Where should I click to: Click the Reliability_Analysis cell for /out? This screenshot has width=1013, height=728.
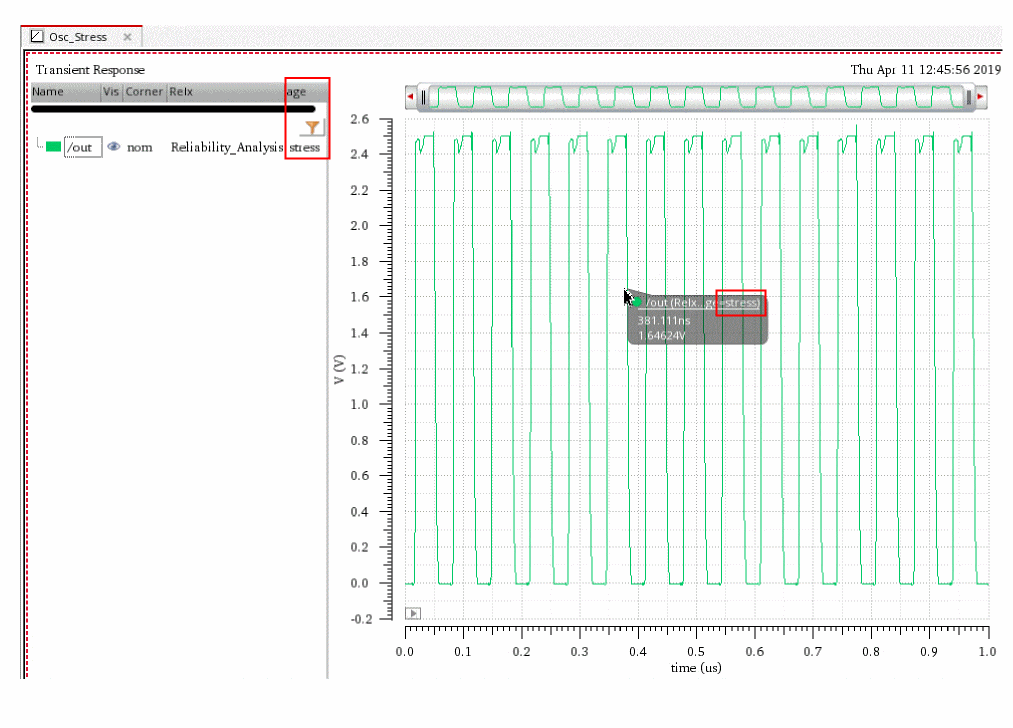pyautogui.click(x=227, y=148)
